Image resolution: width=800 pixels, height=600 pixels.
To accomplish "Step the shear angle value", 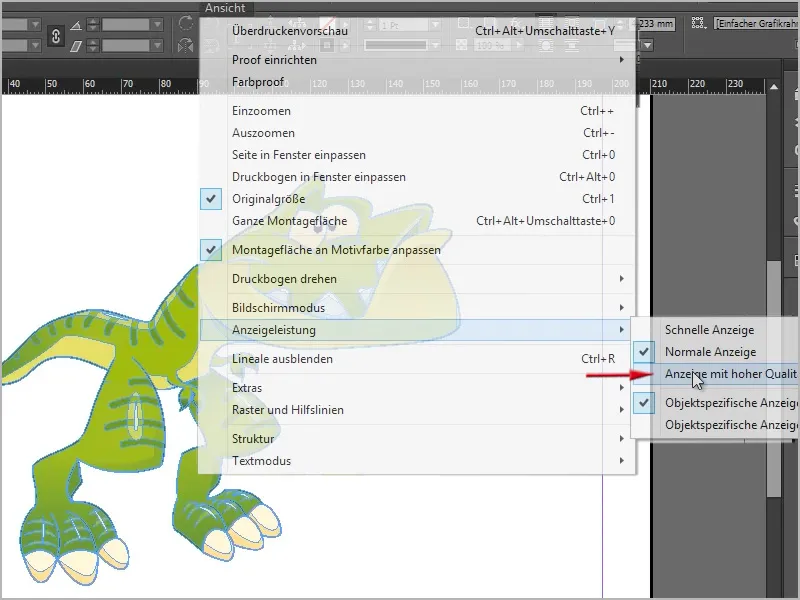I will click(x=92, y=46).
